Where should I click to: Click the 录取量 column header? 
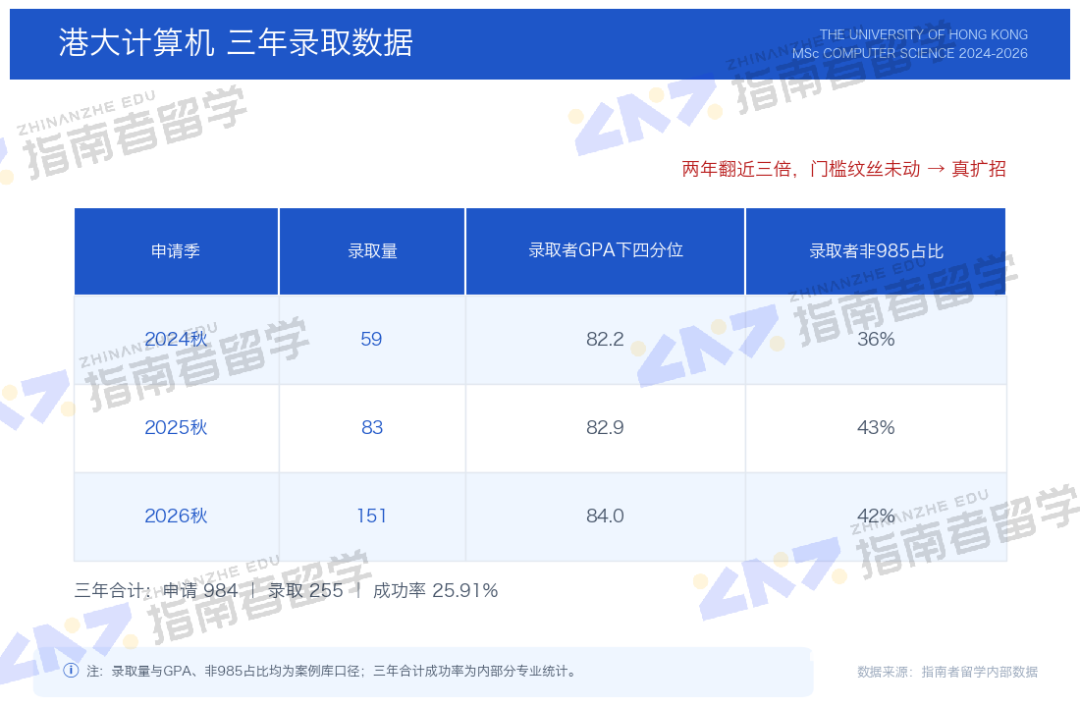click(x=372, y=252)
